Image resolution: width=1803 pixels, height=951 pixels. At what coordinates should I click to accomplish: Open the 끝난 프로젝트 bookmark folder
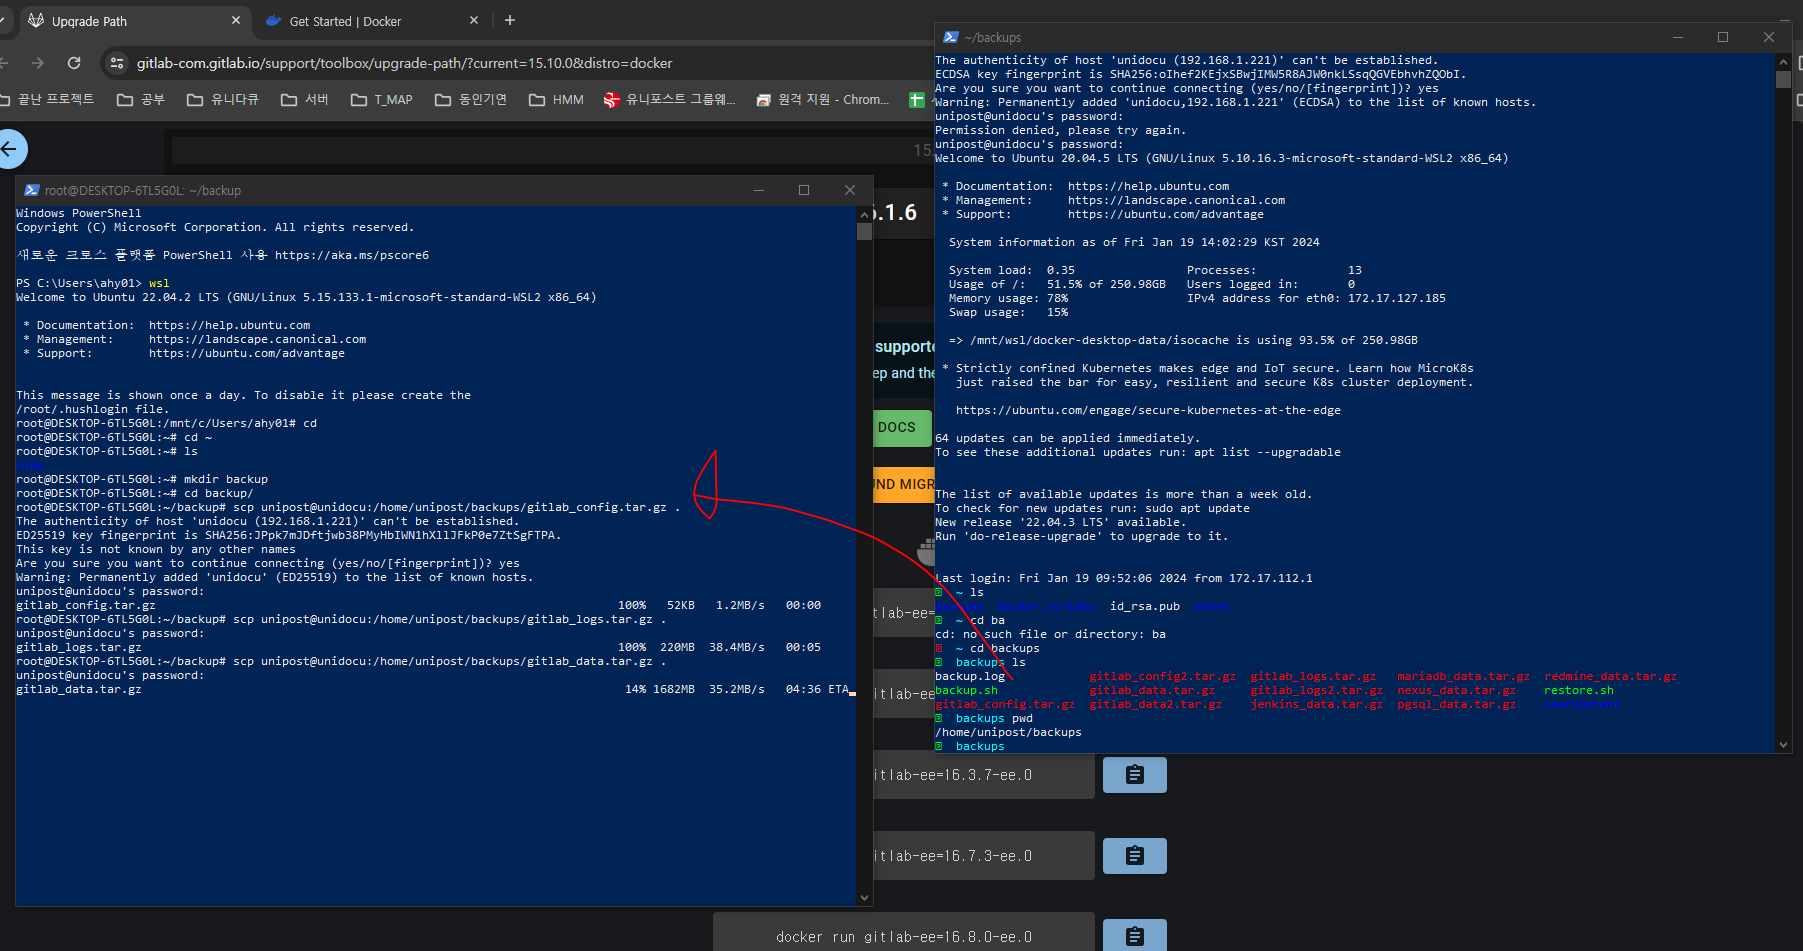tap(48, 100)
